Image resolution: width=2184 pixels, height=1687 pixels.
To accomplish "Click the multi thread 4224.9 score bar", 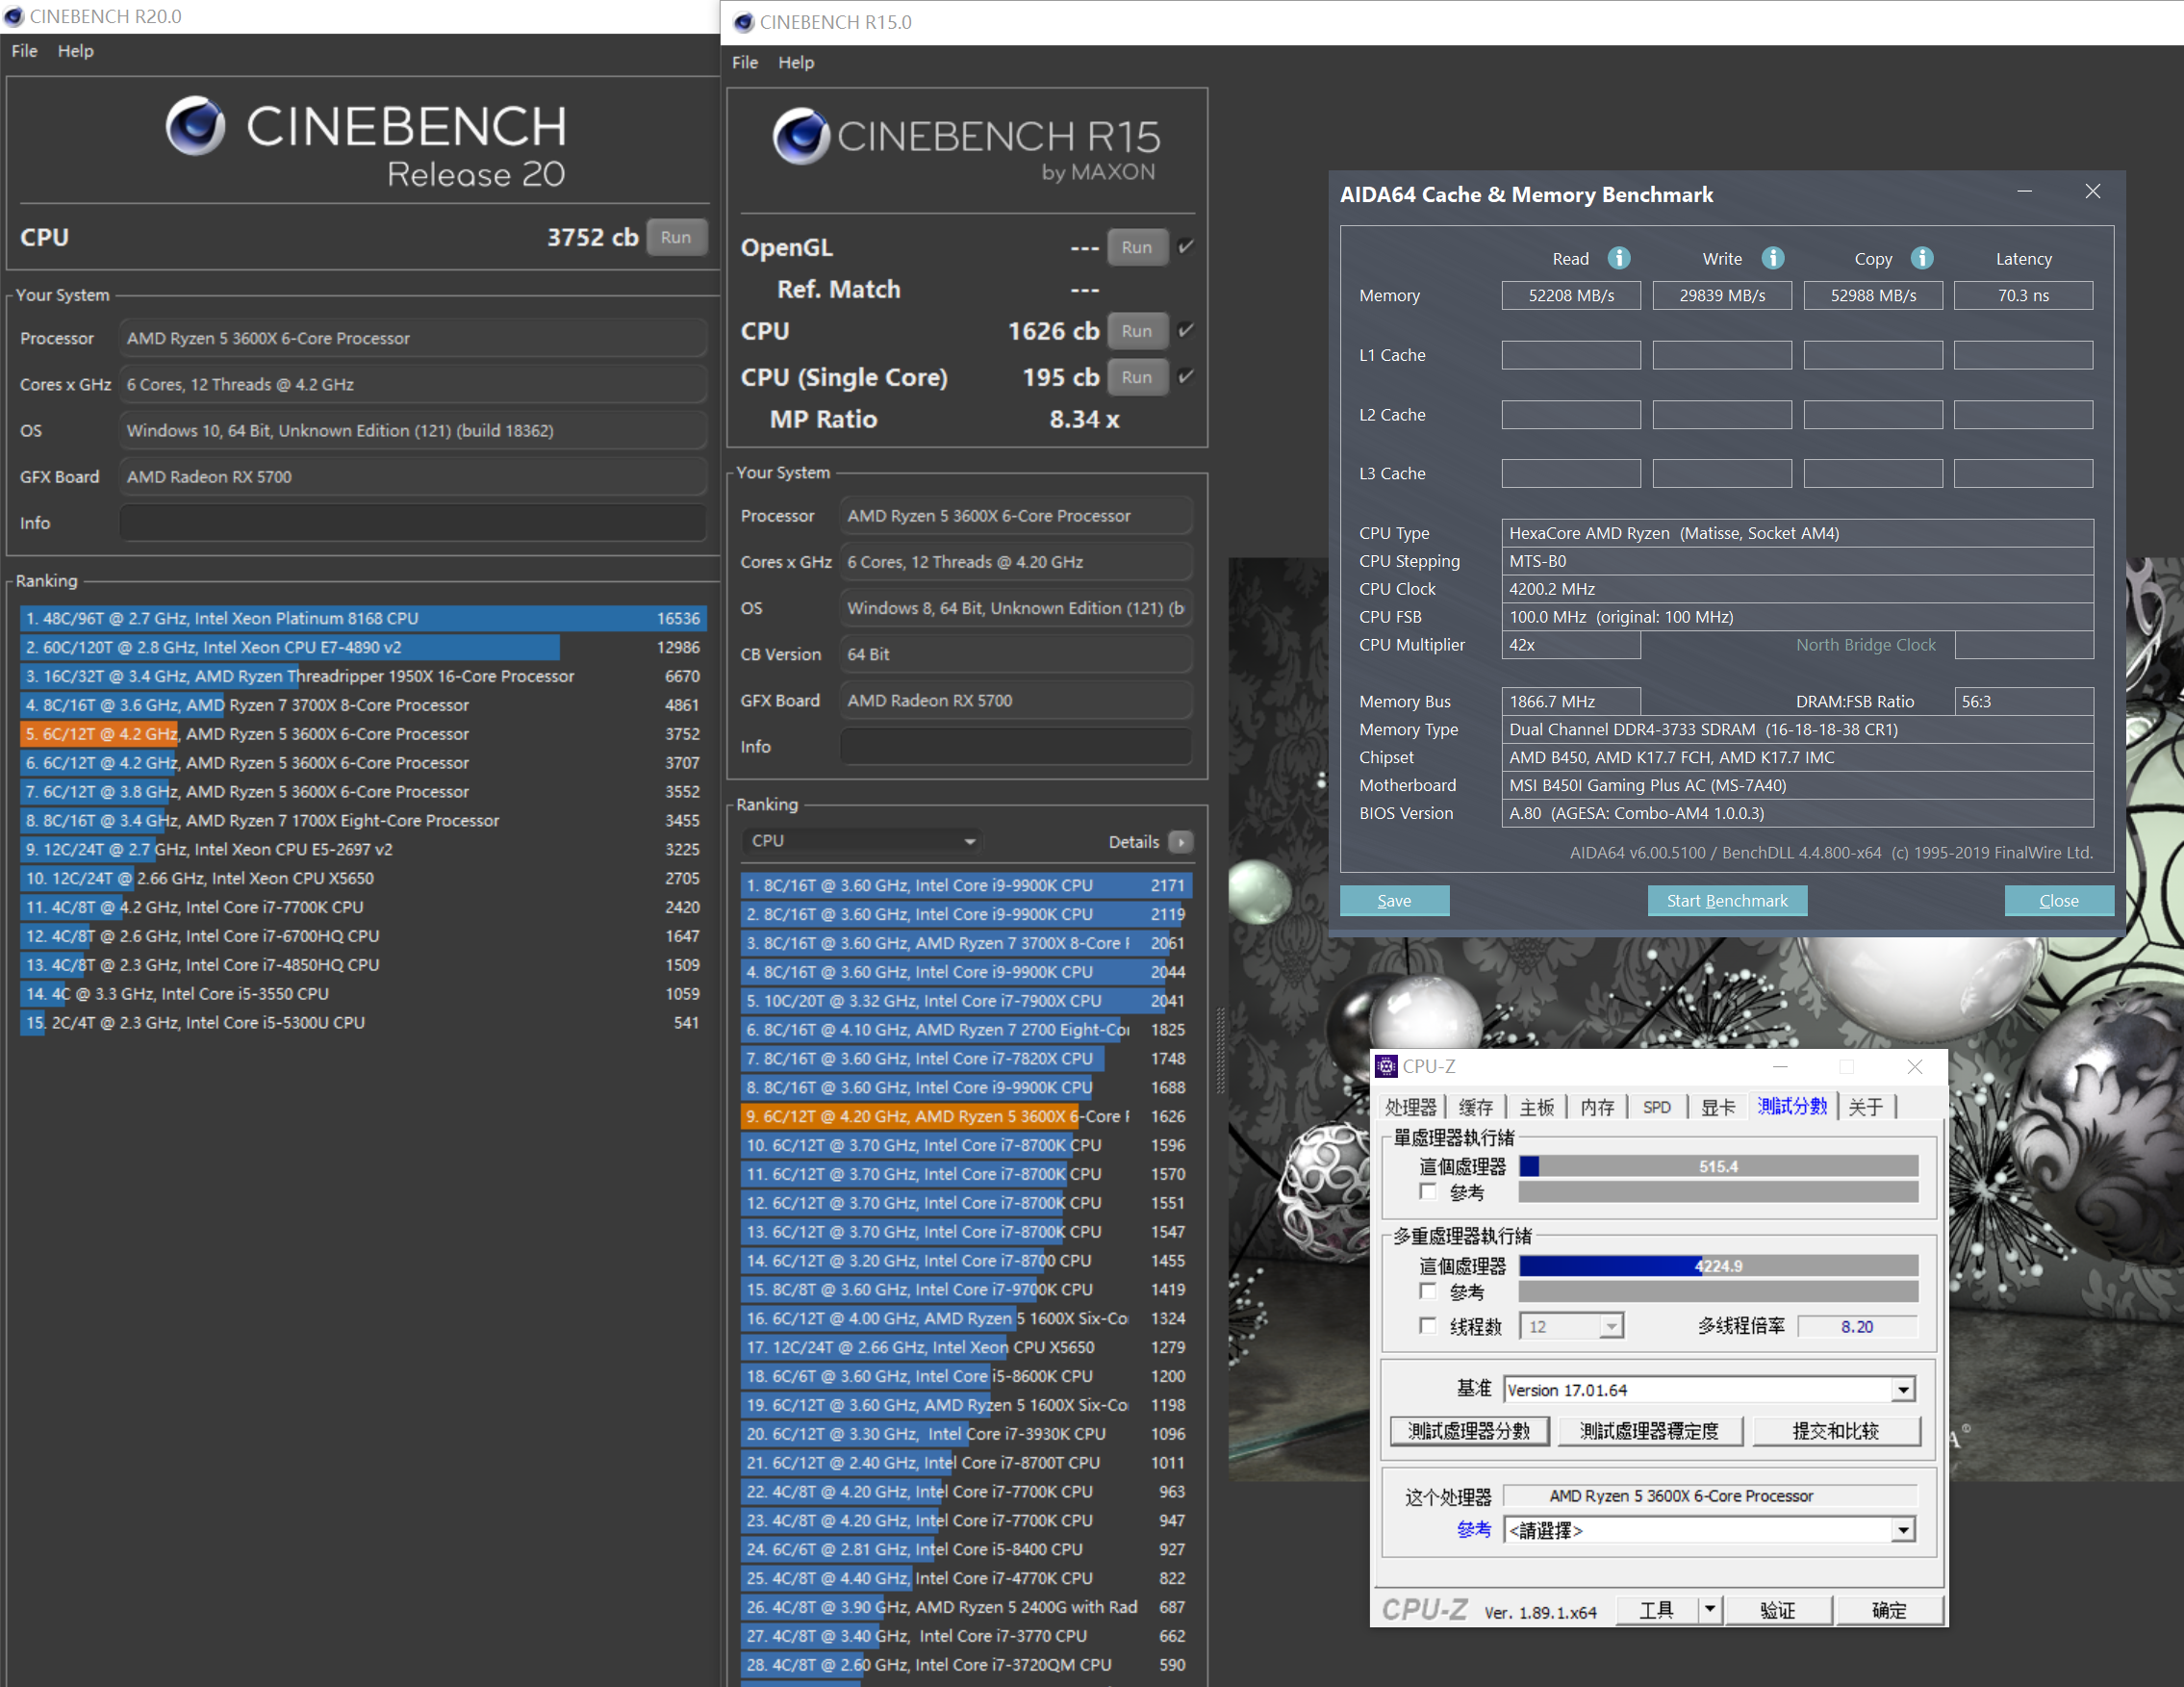I will pos(1718,1265).
